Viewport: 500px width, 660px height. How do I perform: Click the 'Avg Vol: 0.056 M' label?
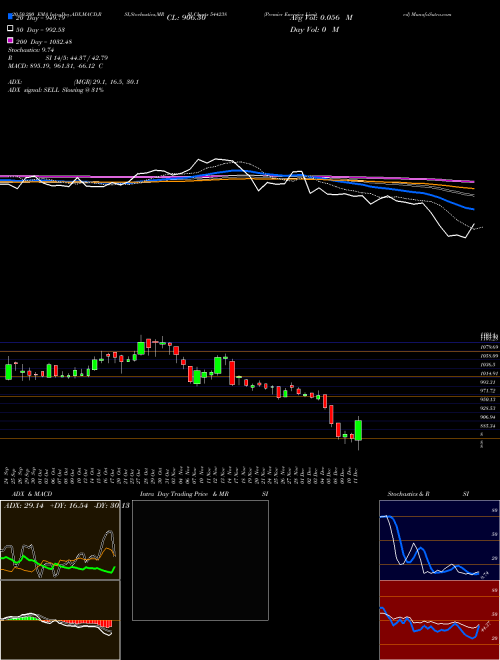321,18
